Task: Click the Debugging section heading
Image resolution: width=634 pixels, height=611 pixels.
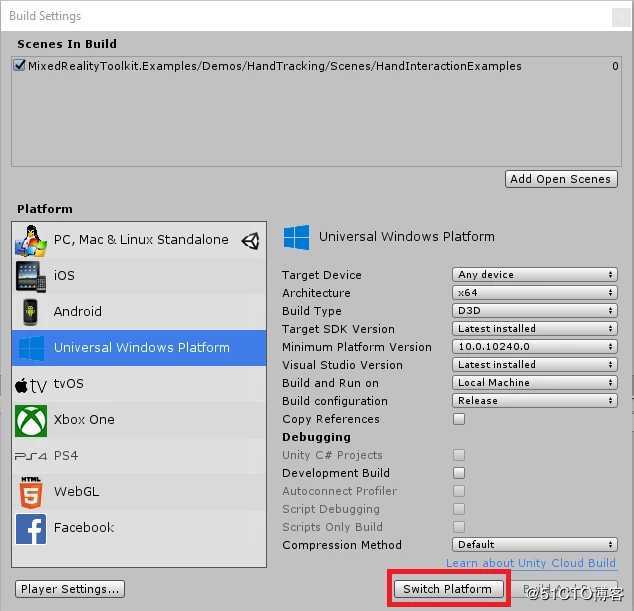Action: coord(316,437)
